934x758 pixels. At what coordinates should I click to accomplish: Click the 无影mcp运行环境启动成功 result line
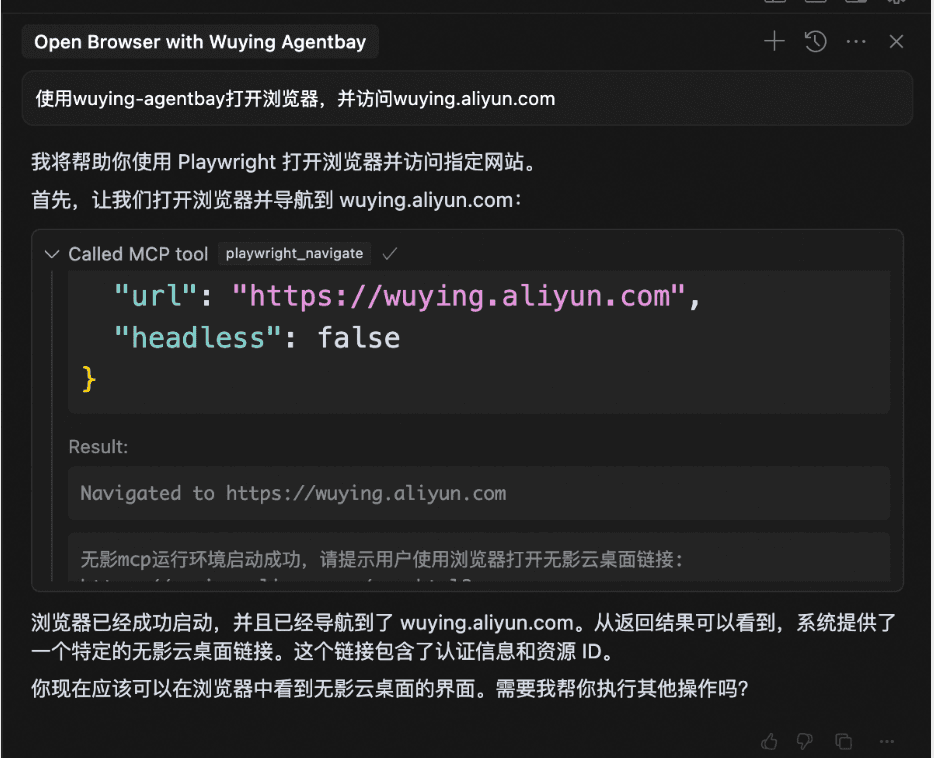(381, 559)
